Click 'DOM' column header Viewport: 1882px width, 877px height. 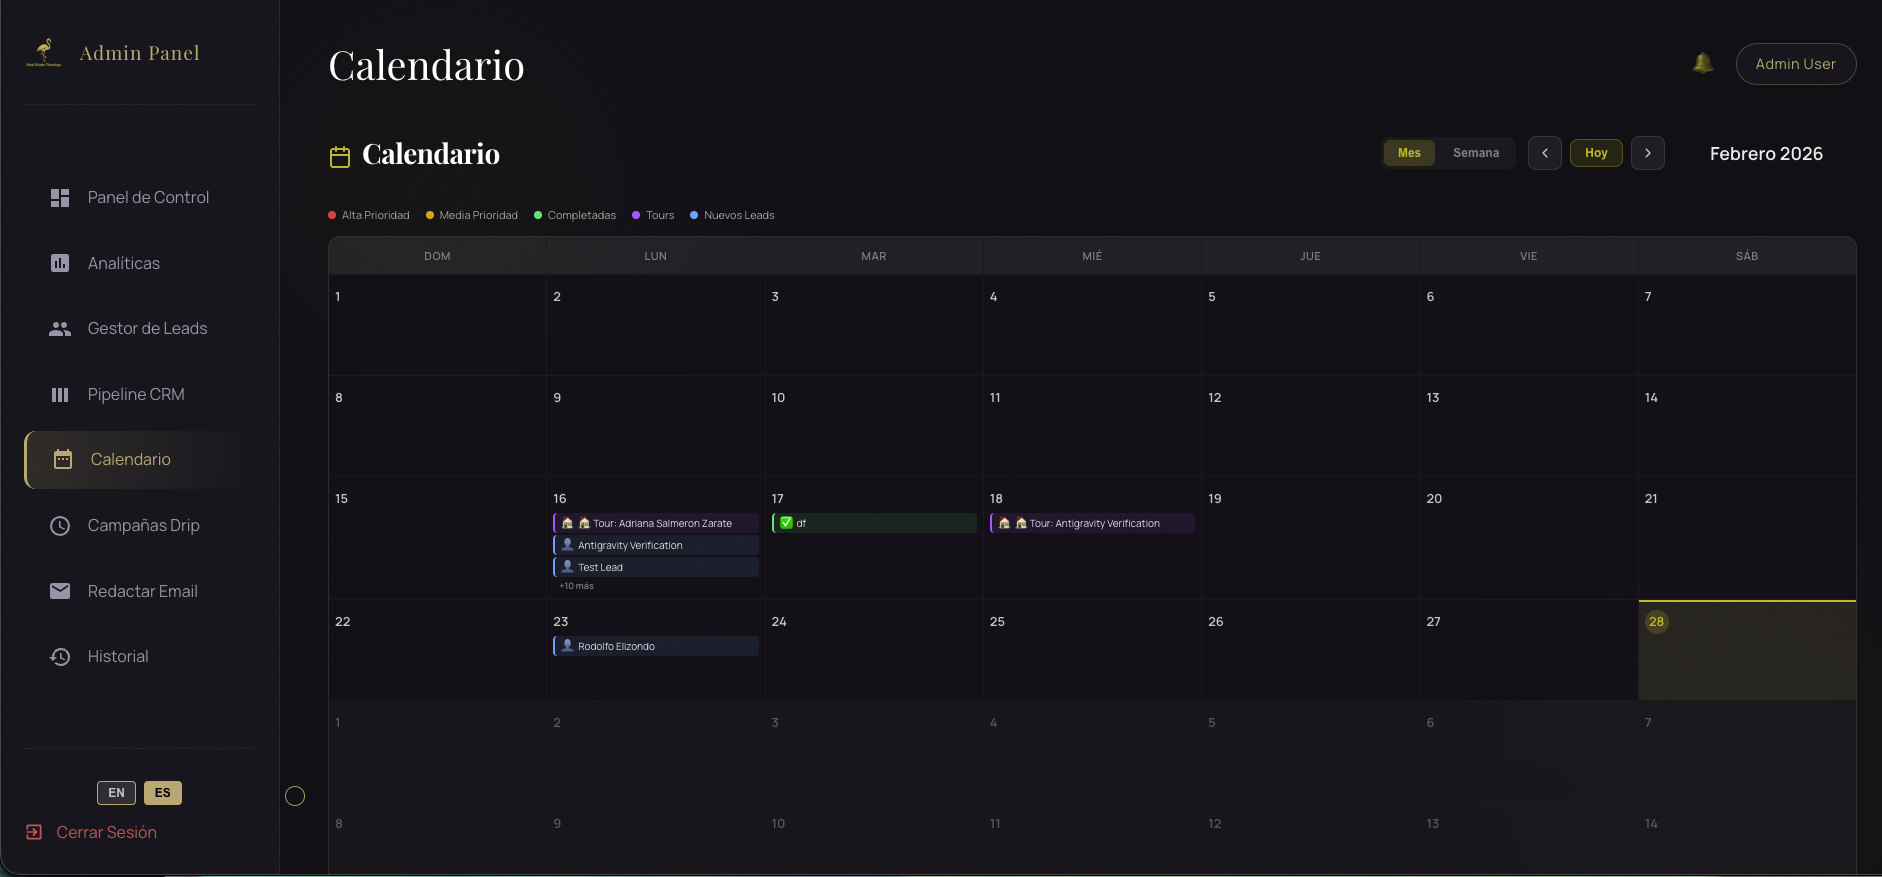(x=437, y=256)
